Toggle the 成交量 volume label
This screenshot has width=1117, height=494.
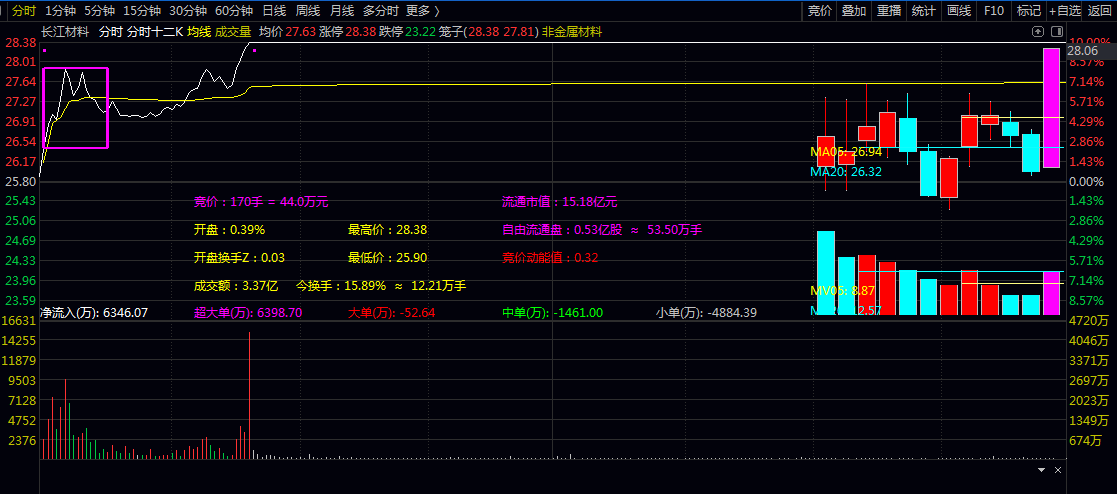click(x=233, y=31)
